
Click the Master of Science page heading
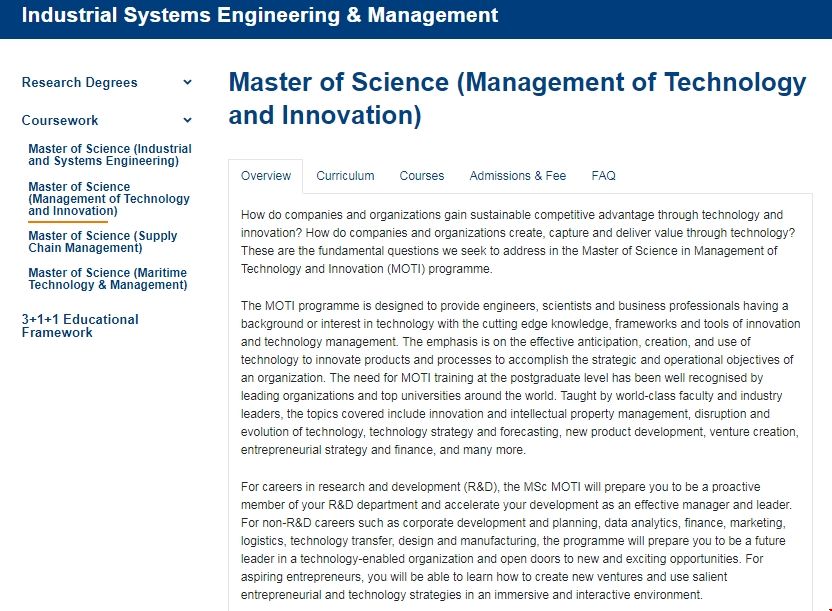517,99
